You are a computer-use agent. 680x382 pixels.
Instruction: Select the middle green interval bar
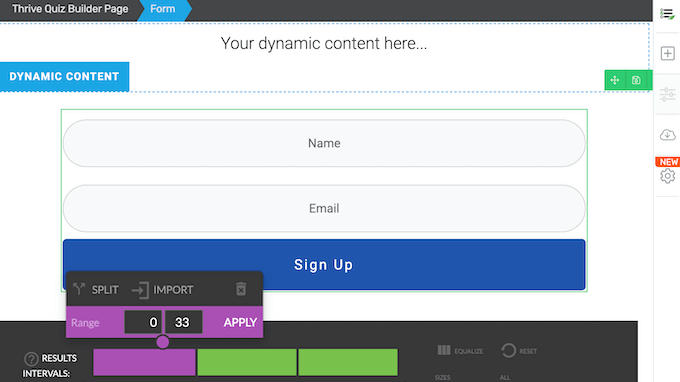pos(247,362)
